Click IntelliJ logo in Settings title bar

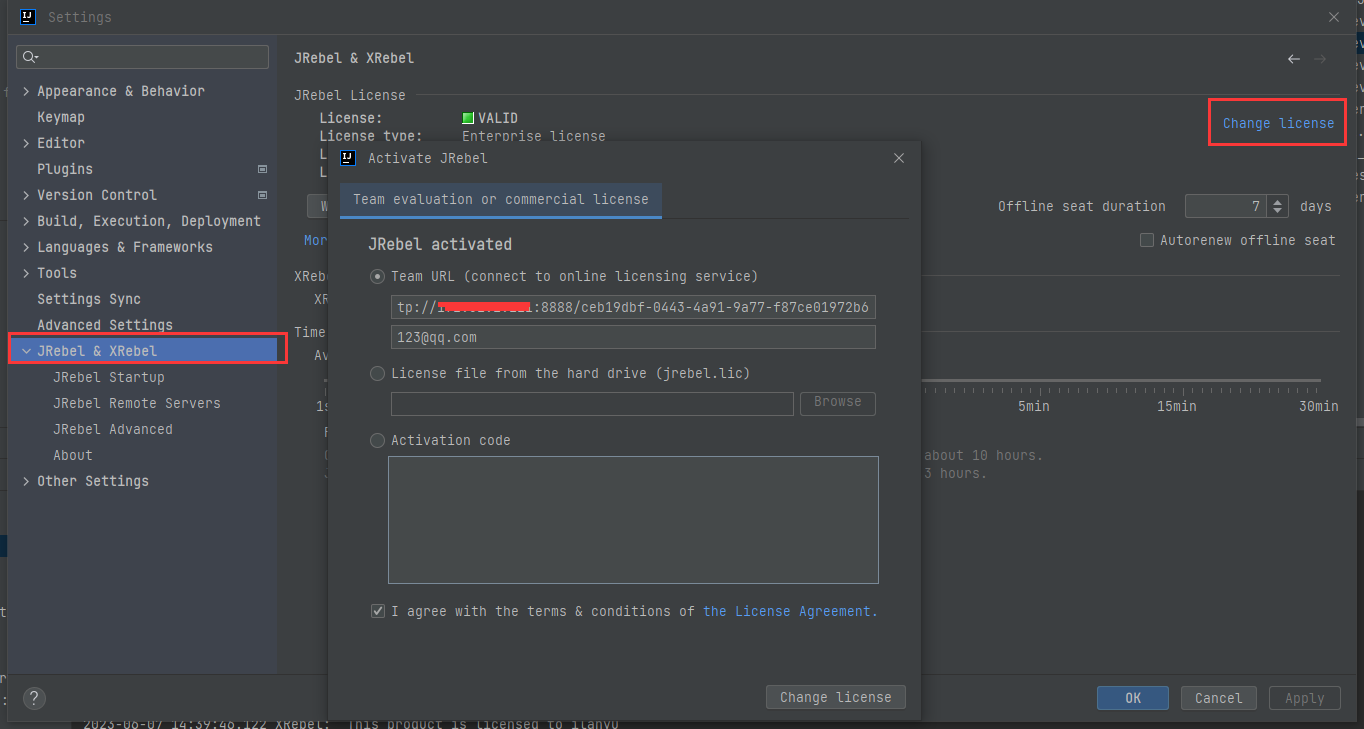click(28, 17)
